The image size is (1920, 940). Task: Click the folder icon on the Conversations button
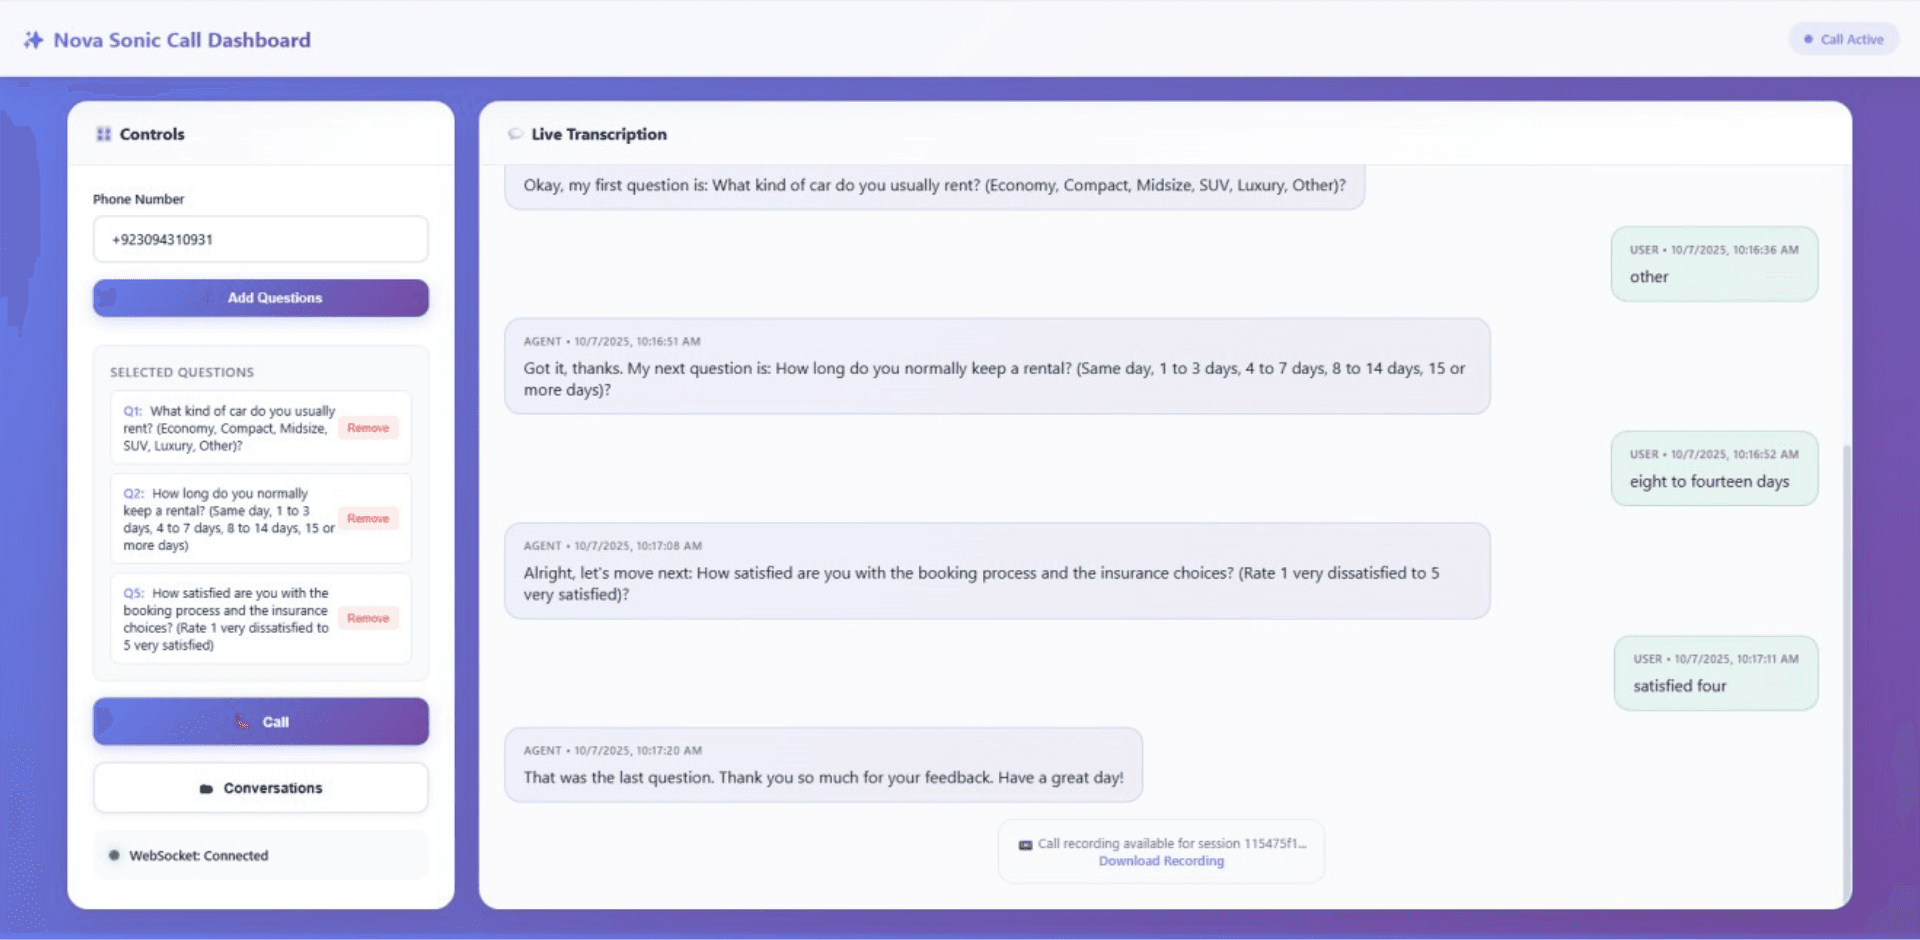point(206,788)
